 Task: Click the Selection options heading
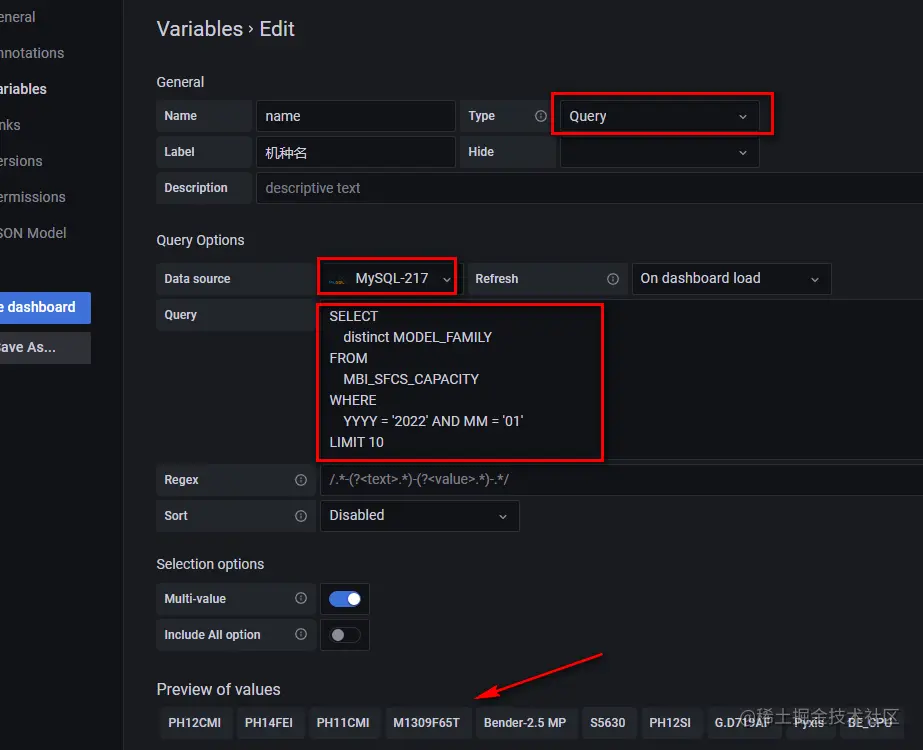point(210,564)
